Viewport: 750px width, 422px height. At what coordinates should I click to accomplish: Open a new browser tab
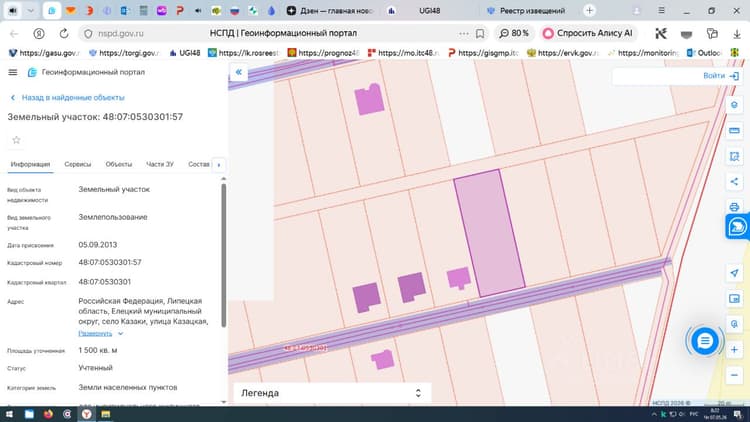pos(589,11)
